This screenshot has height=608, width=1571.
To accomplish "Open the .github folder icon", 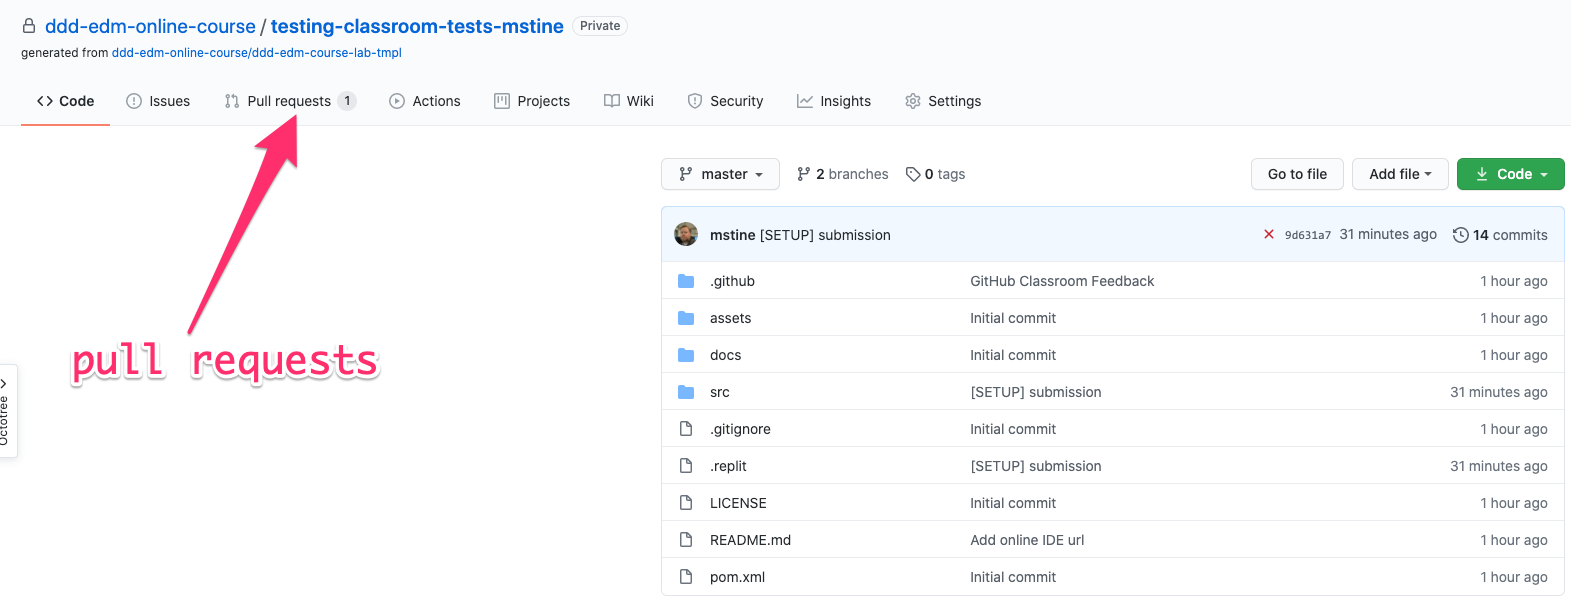I will click(x=686, y=281).
